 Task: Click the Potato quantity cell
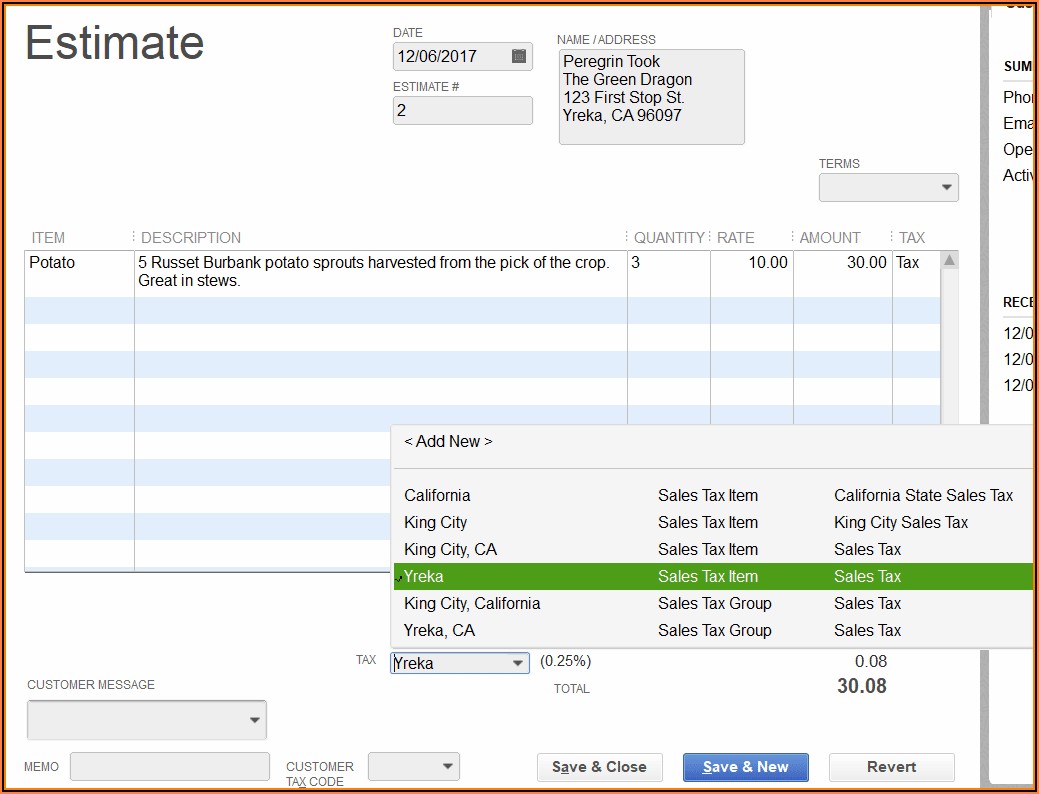pos(668,272)
